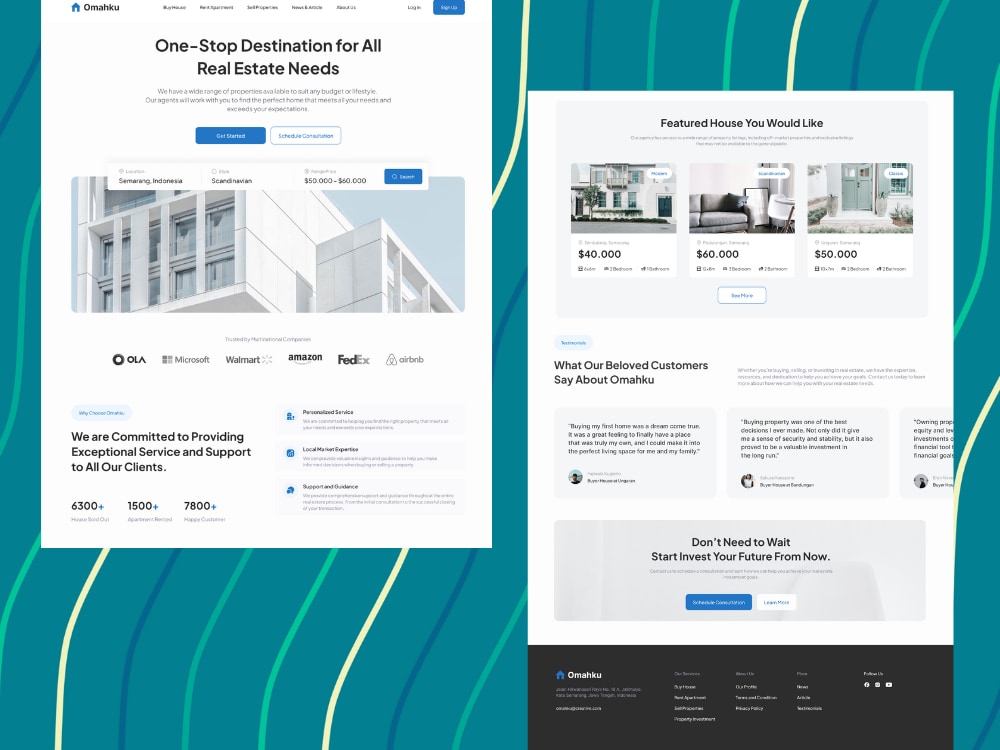Click the avatar on first testimonial card
The image size is (1000, 750).
point(575,477)
